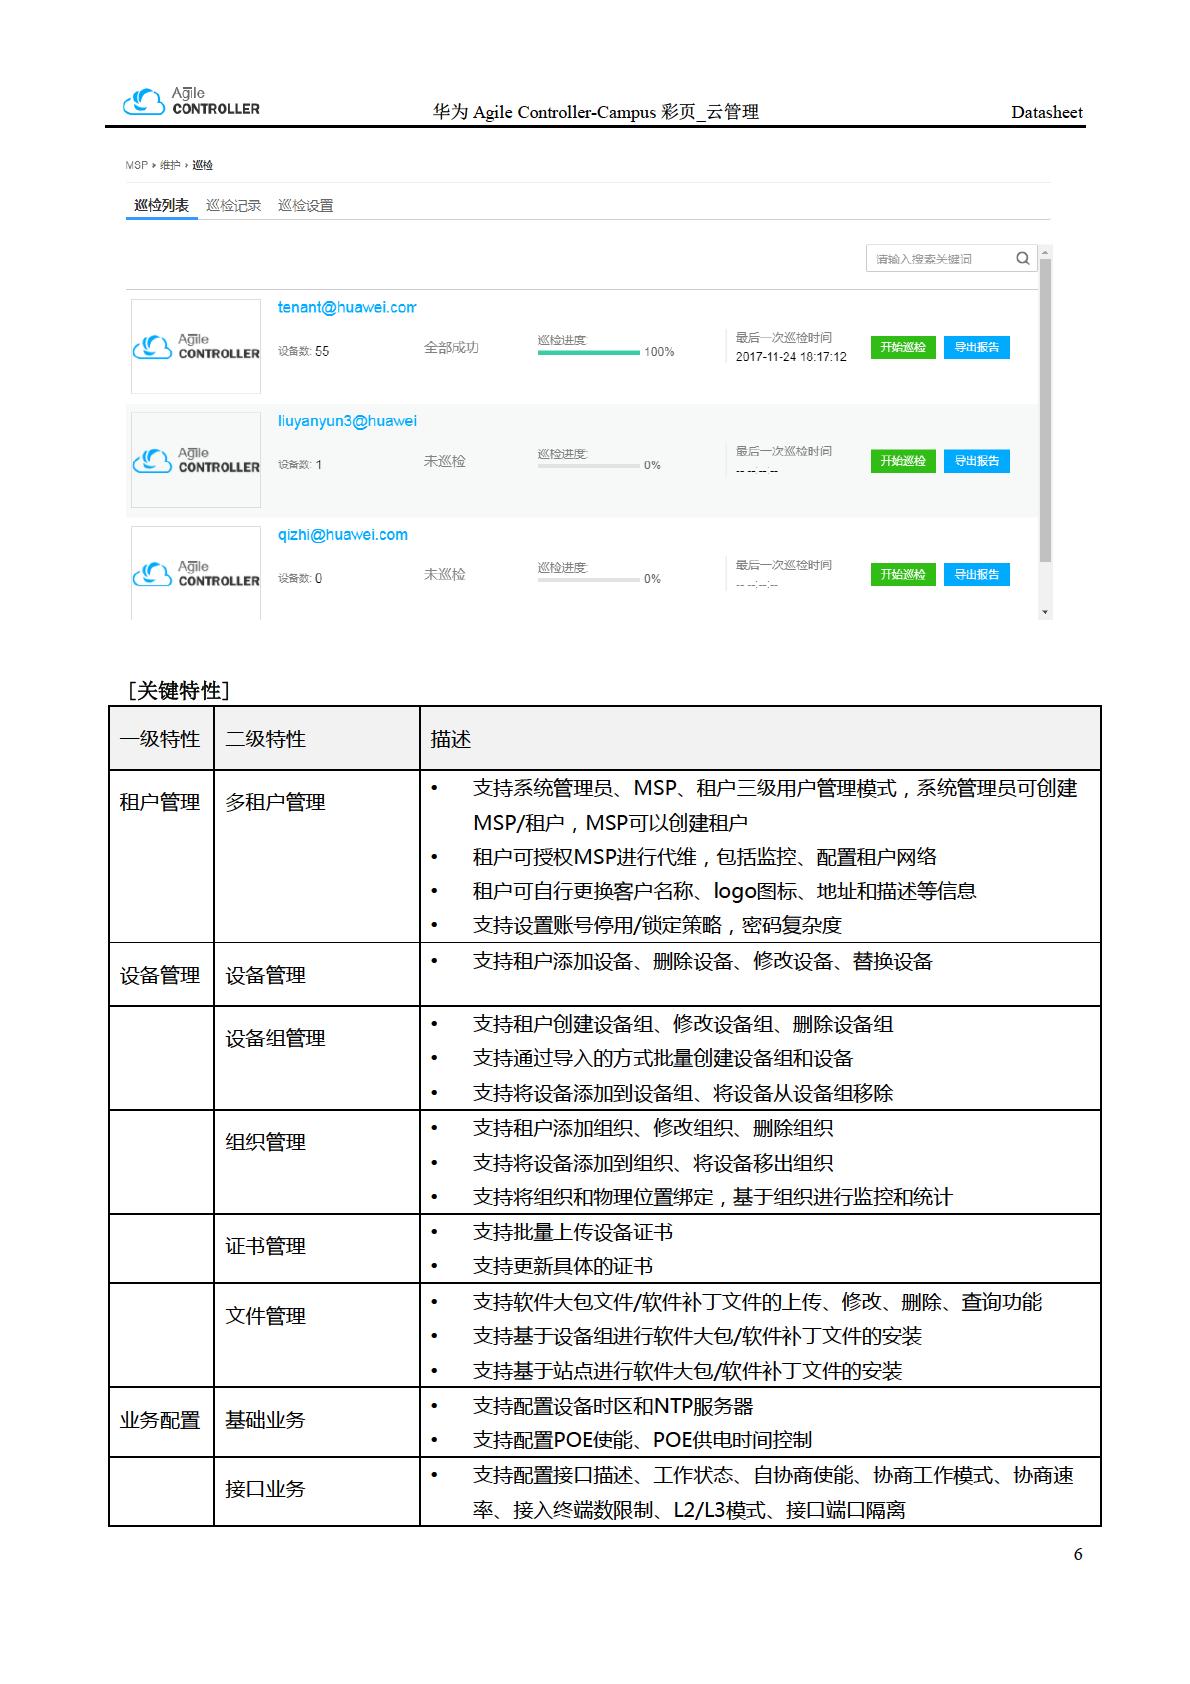Screen dimensions: 1190x1684
Task: Switch to the 巡检列表 tab
Action: (x=161, y=205)
